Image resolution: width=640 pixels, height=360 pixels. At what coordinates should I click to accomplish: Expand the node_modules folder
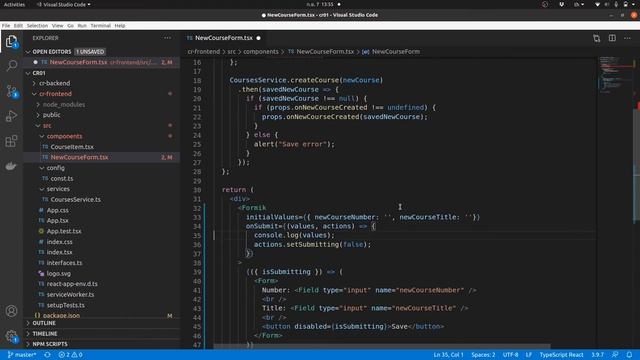pyautogui.click(x=64, y=104)
